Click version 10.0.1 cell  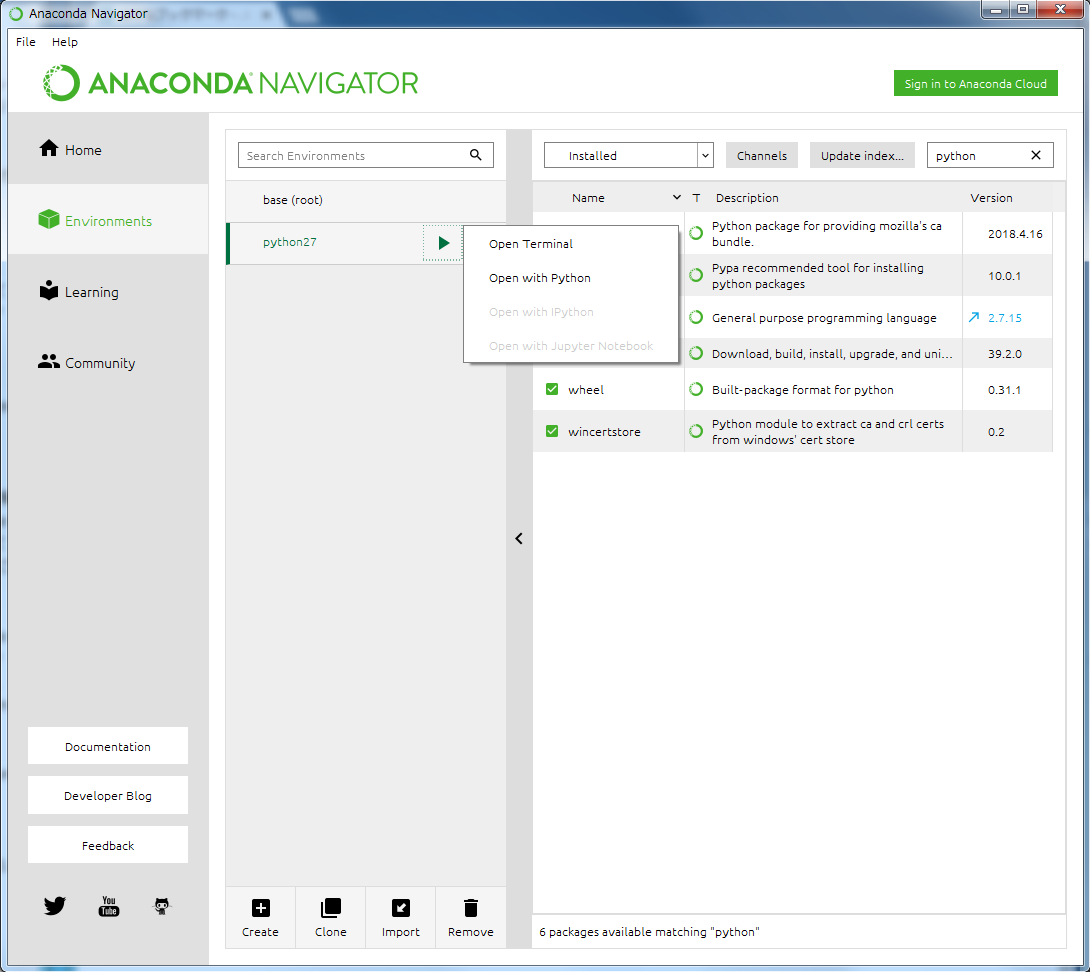tap(1004, 275)
